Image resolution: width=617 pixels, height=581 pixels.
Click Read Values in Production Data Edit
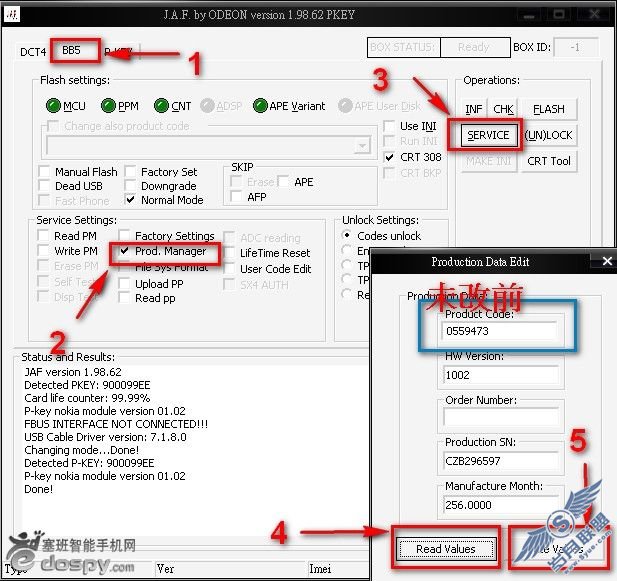coord(446,549)
